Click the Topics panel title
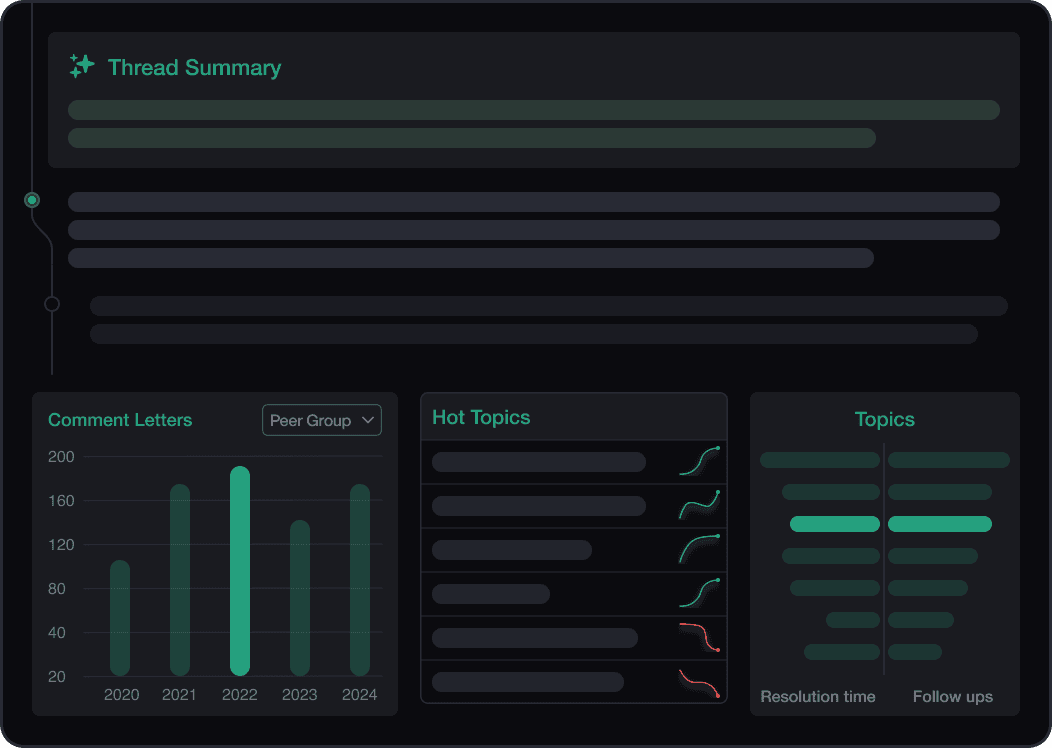Image resolution: width=1052 pixels, height=748 pixels. (x=884, y=419)
